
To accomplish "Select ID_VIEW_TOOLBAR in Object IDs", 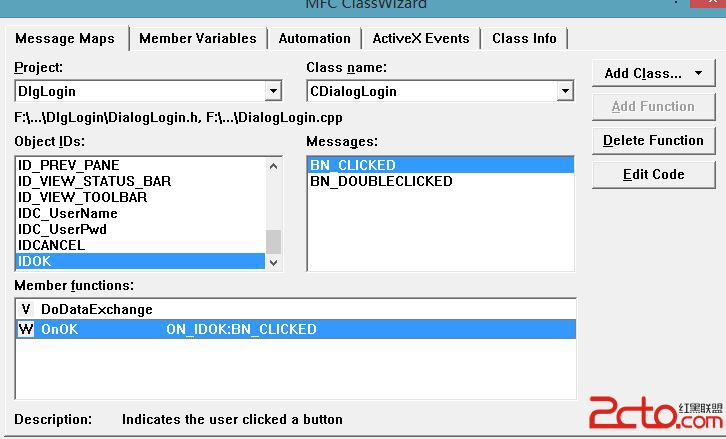I will [x=141, y=197].
